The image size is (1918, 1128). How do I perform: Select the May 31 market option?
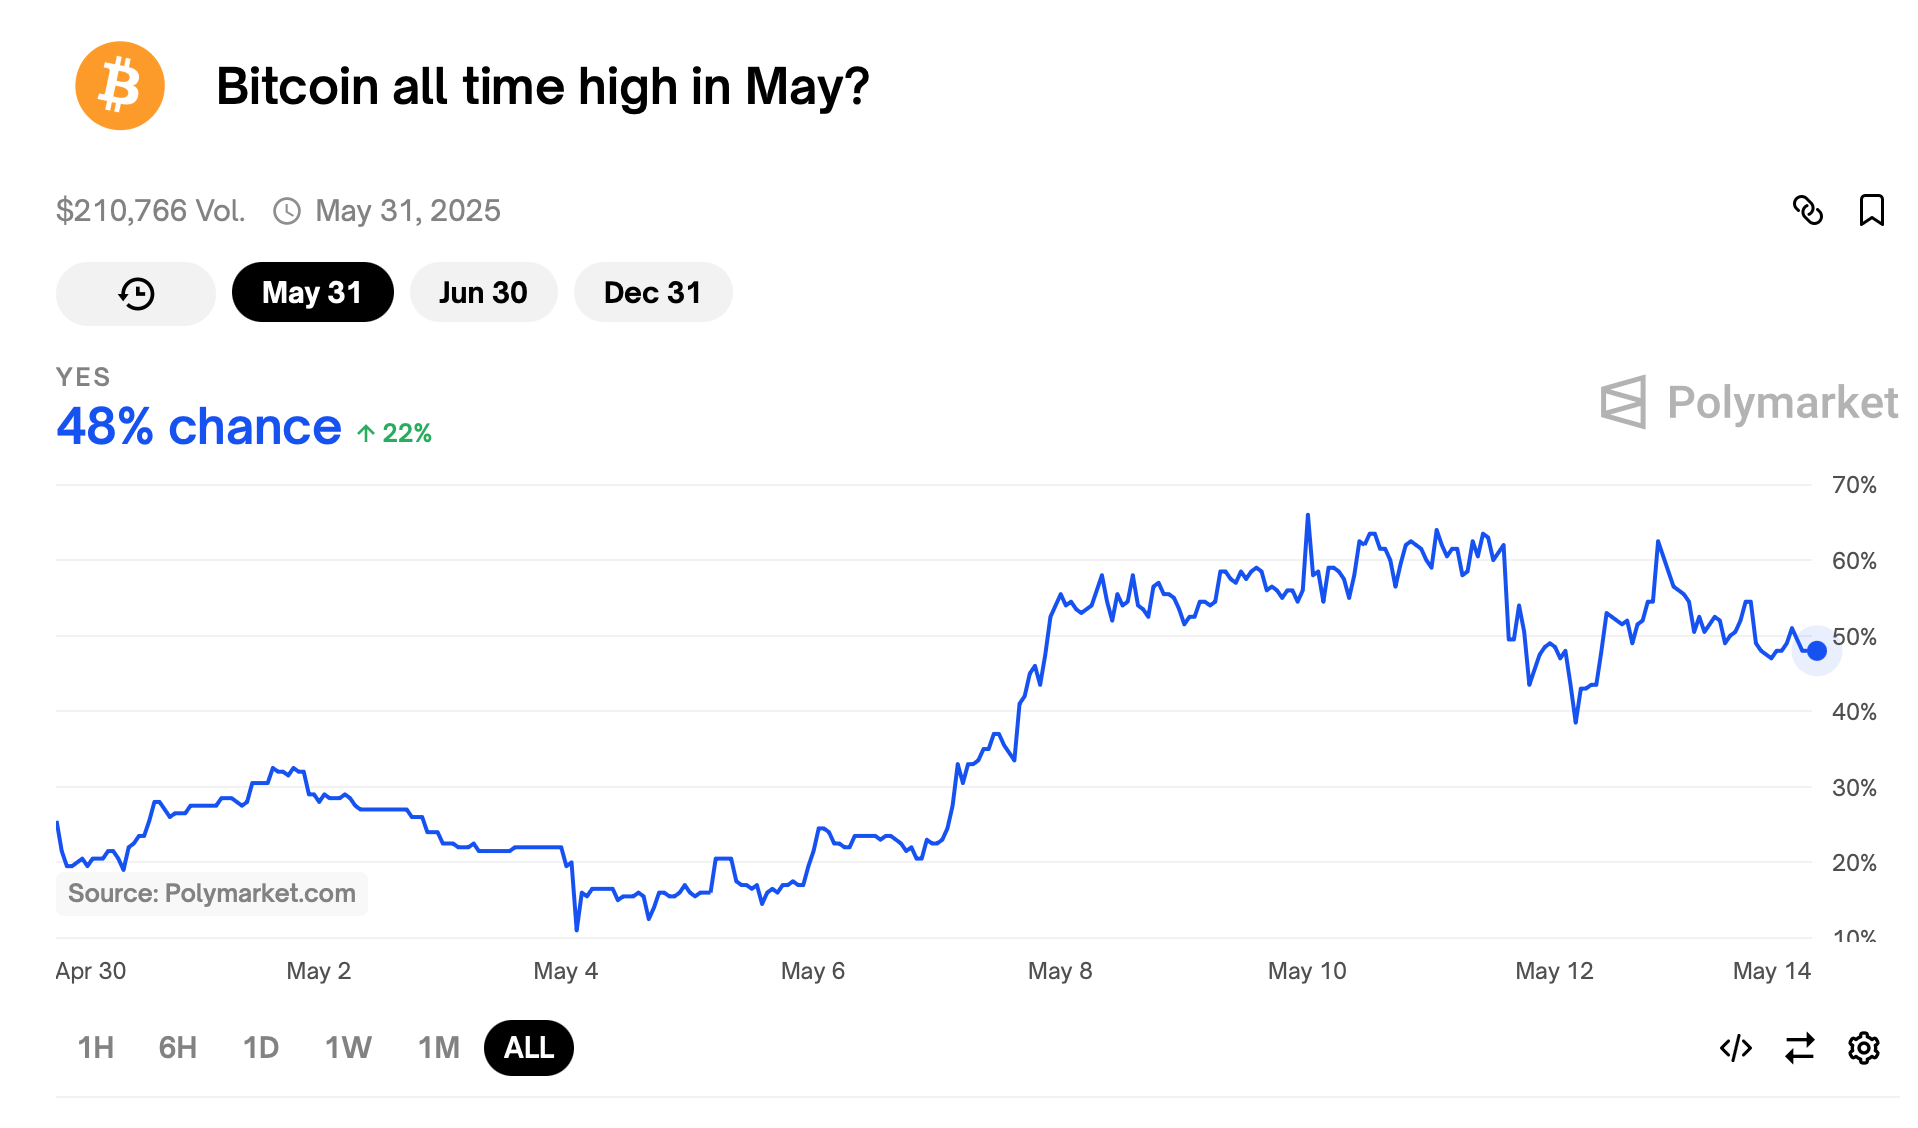coord(312,292)
